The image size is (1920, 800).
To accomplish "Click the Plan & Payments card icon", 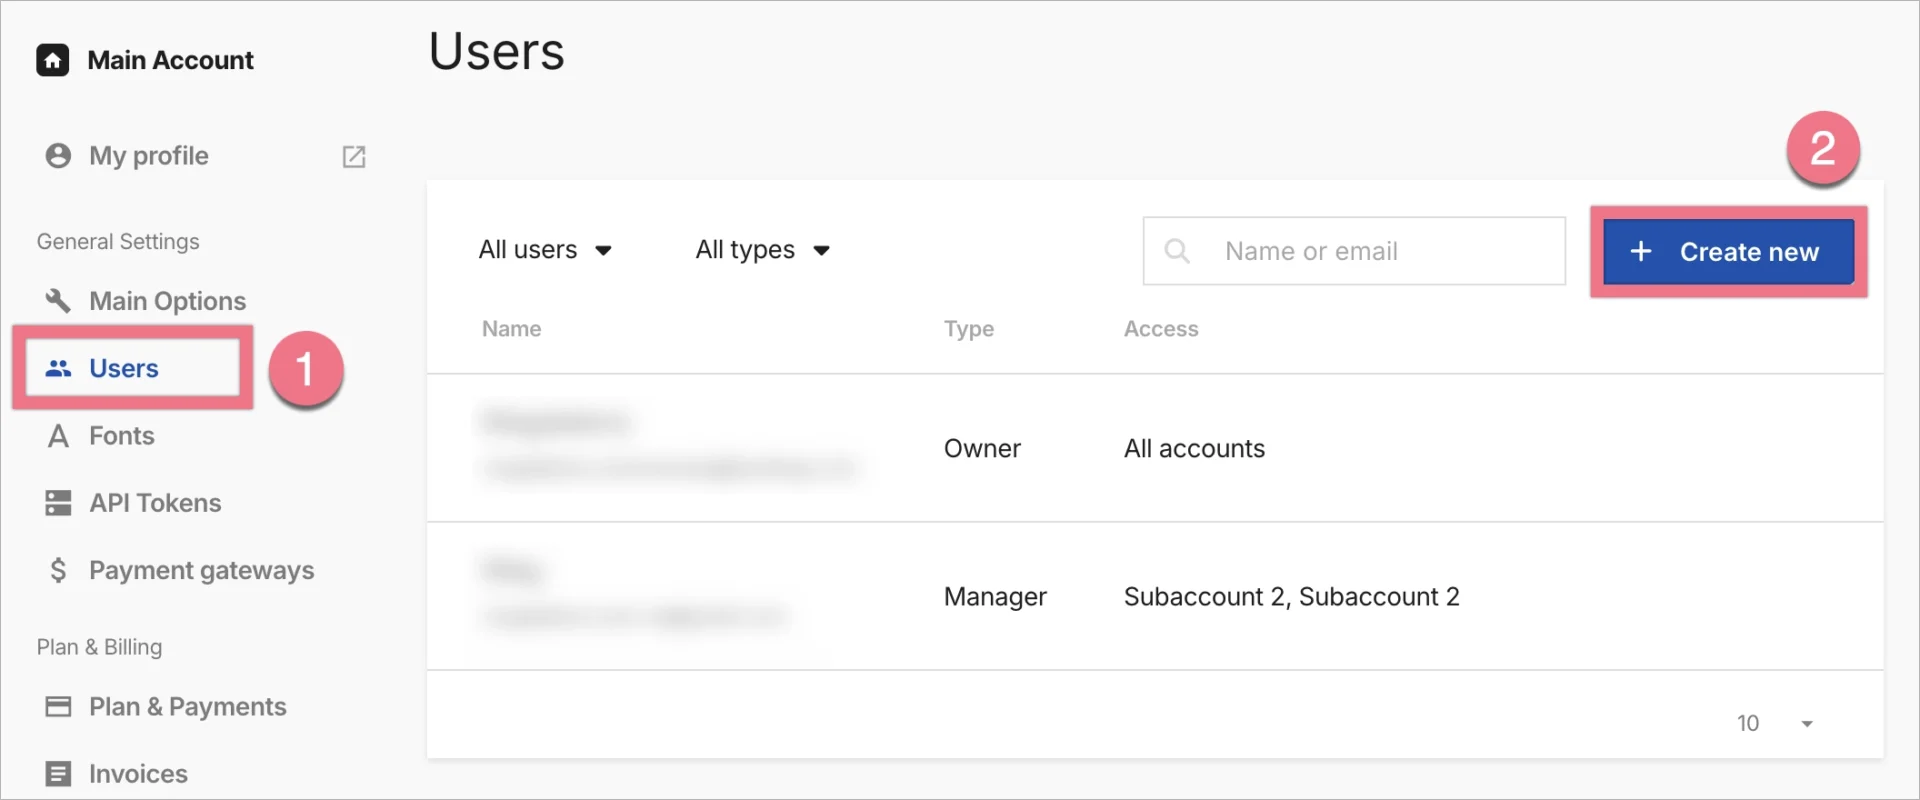I will [x=59, y=707].
